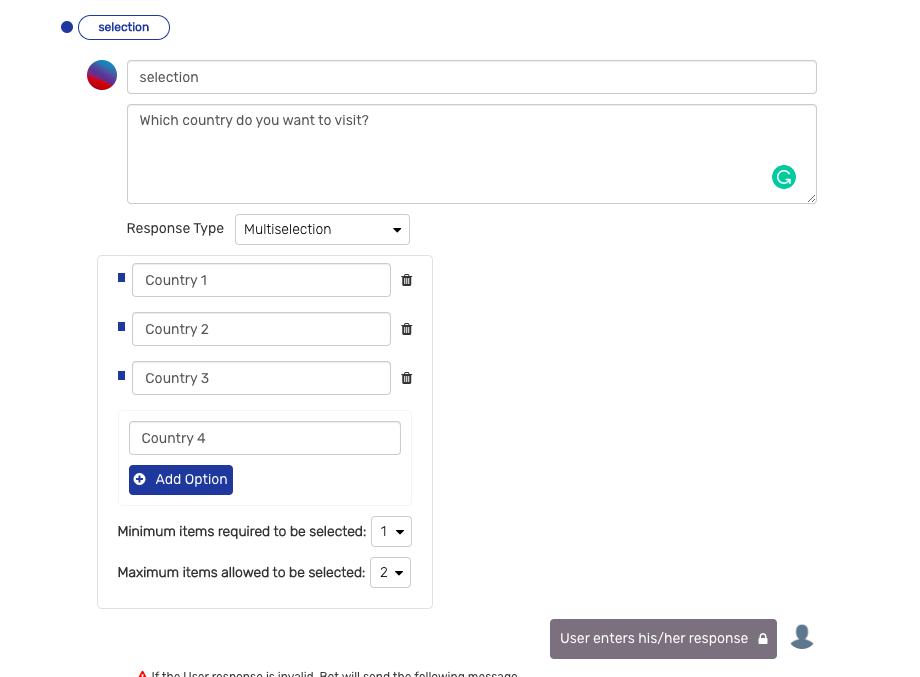Open the minimum items required dropdown
Image resolution: width=920 pixels, height=677 pixels.
tap(390, 532)
